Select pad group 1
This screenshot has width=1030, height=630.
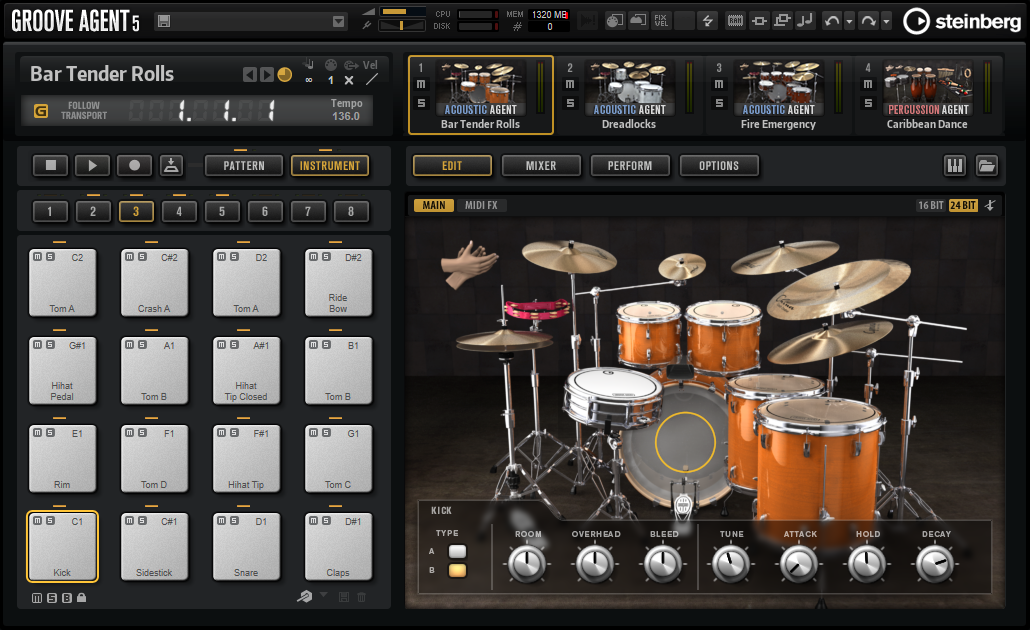(x=50, y=212)
